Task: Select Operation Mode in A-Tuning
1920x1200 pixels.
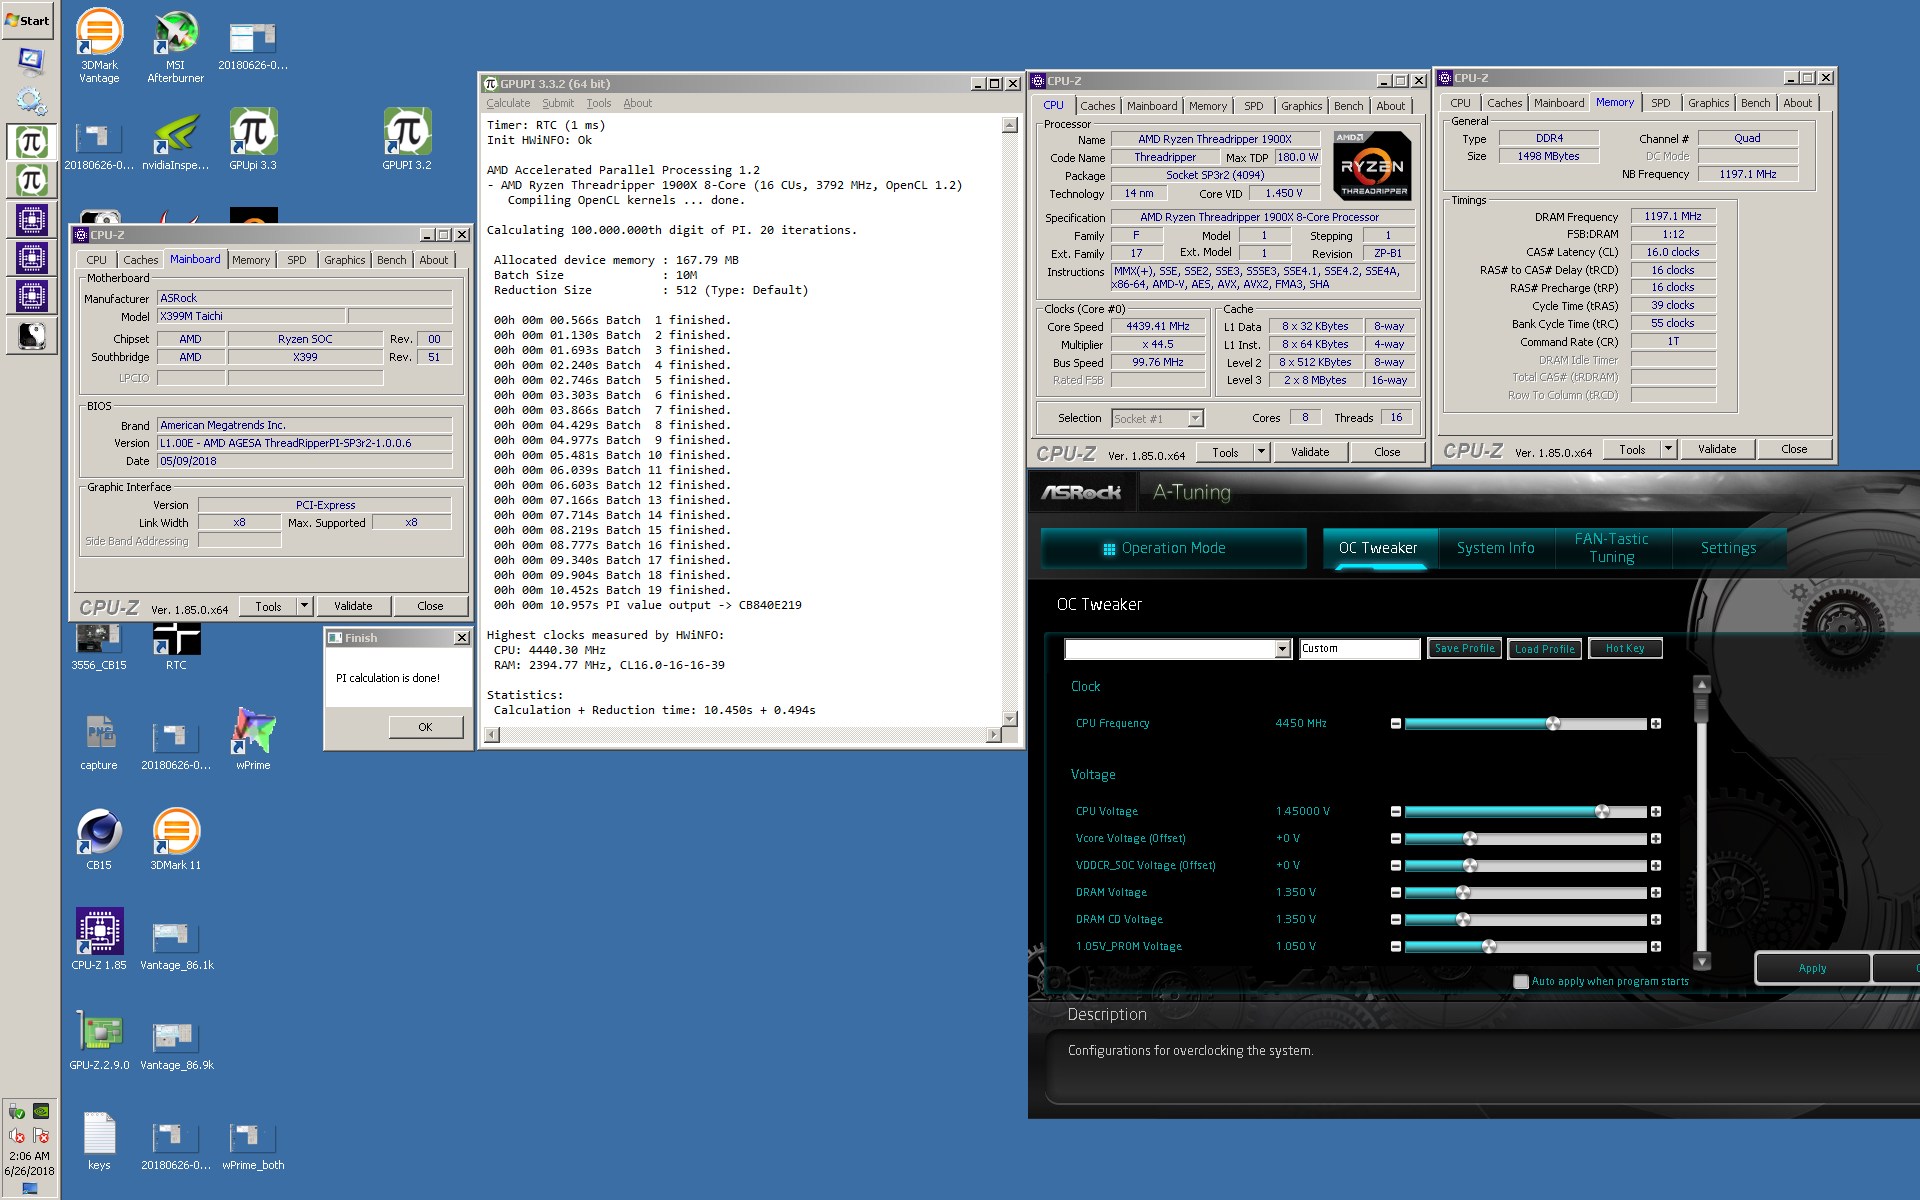Action: 1173,548
